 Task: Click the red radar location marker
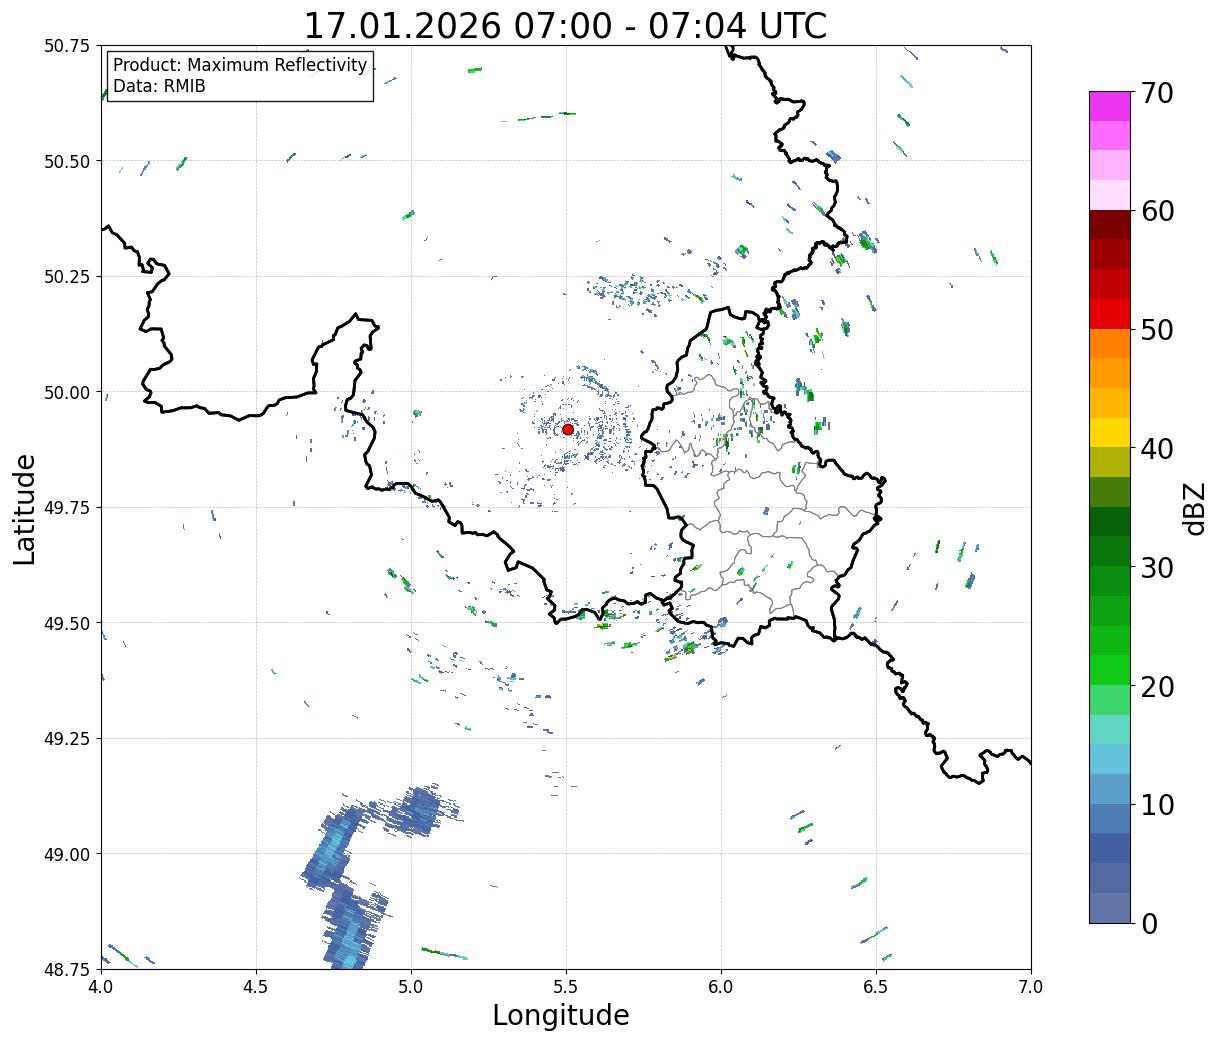pyautogui.click(x=568, y=429)
